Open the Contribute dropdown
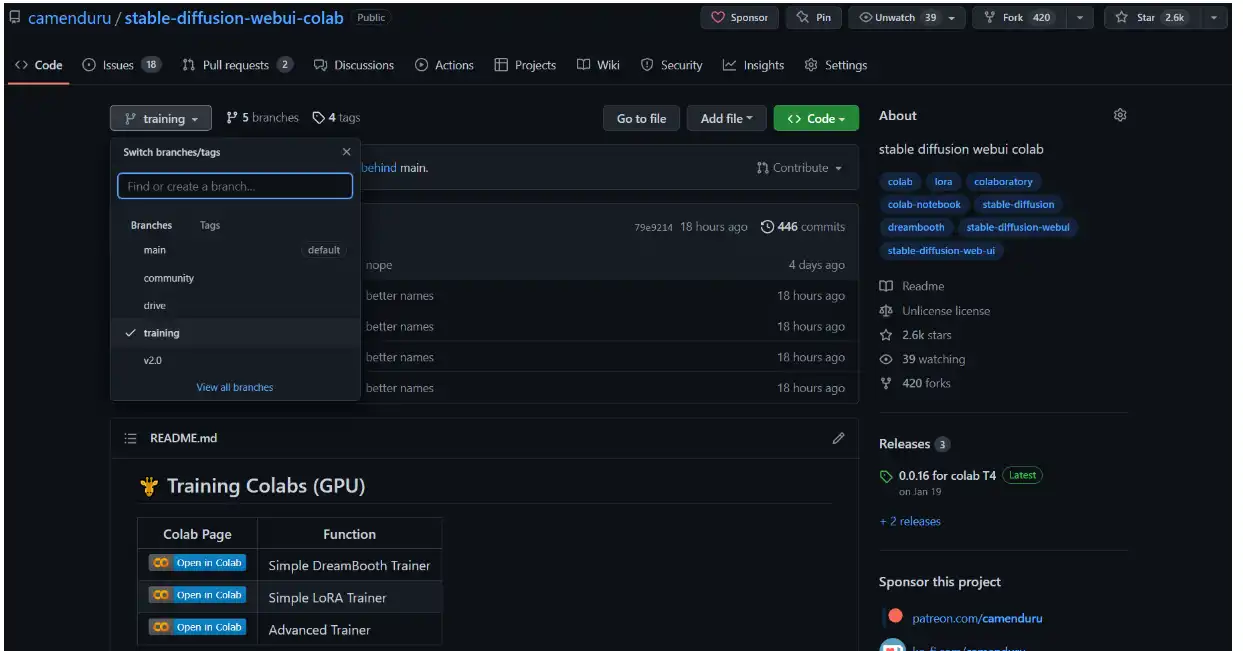Viewport: 1243px width, 651px height. tap(799, 168)
